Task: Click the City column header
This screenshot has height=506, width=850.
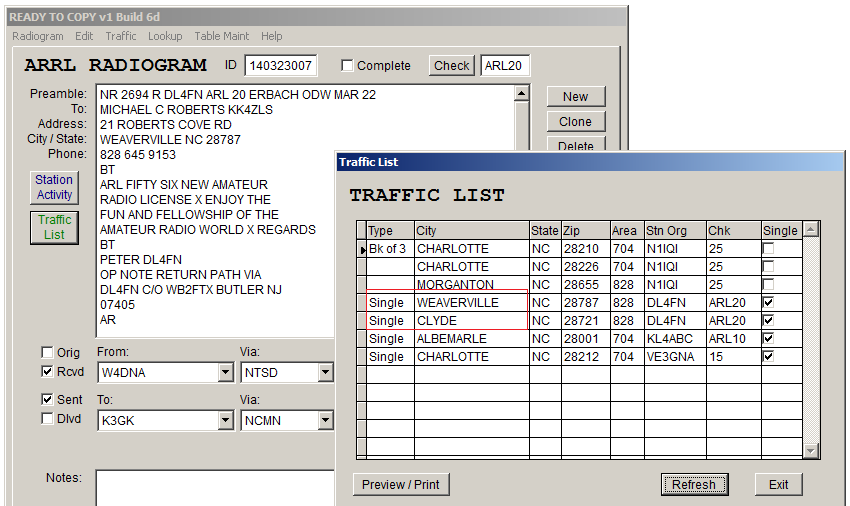Action: 472,230
